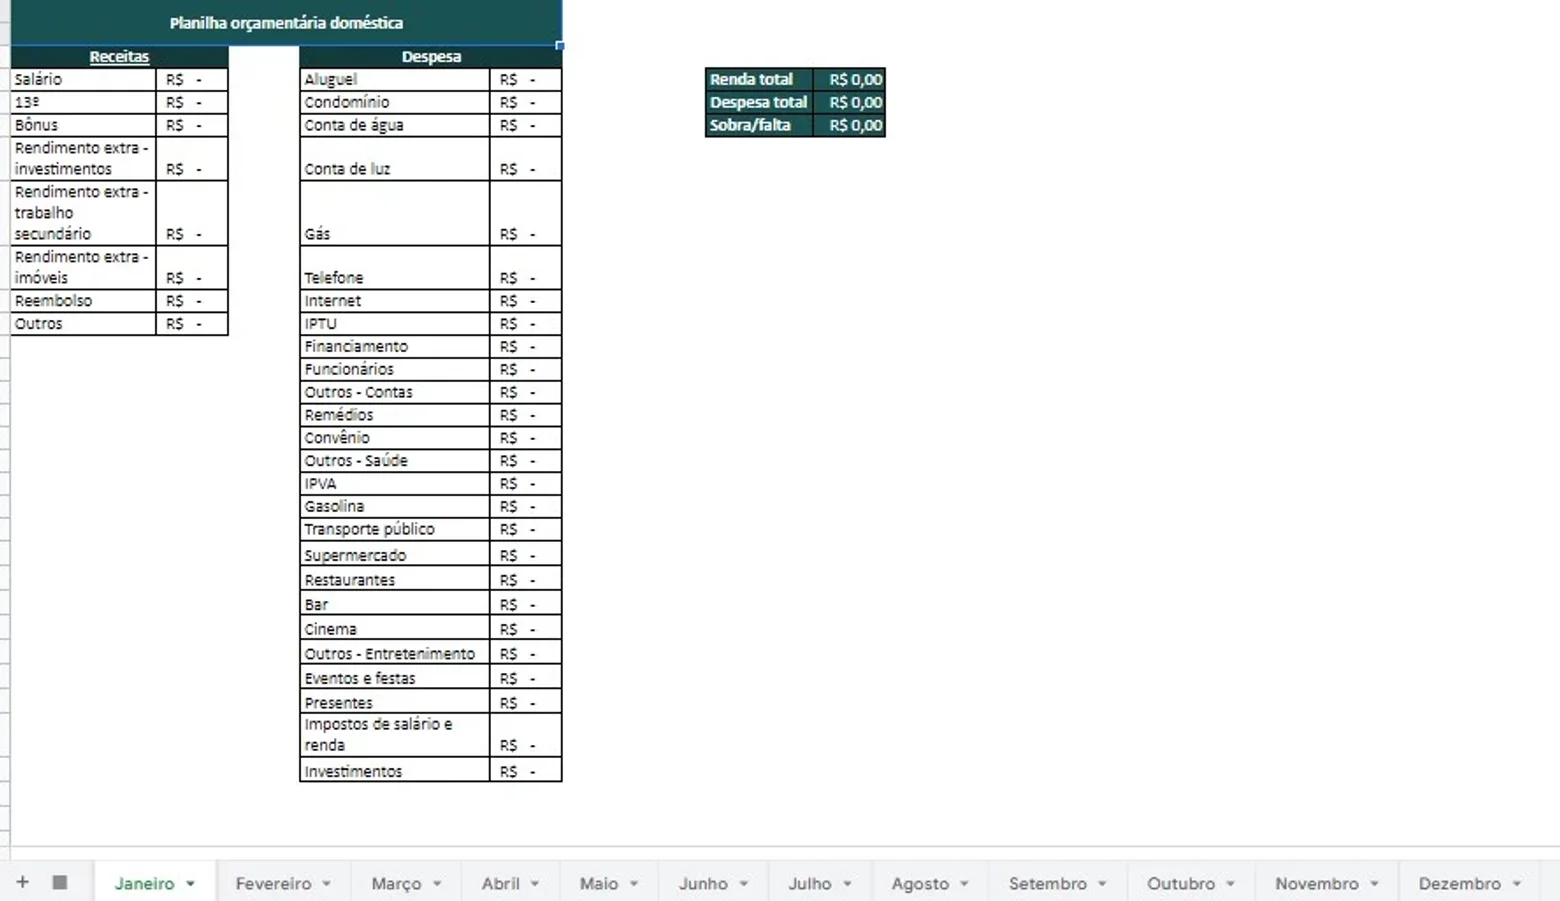Click the Aluguel expense value cell
This screenshot has width=1560, height=901.
(x=526, y=79)
